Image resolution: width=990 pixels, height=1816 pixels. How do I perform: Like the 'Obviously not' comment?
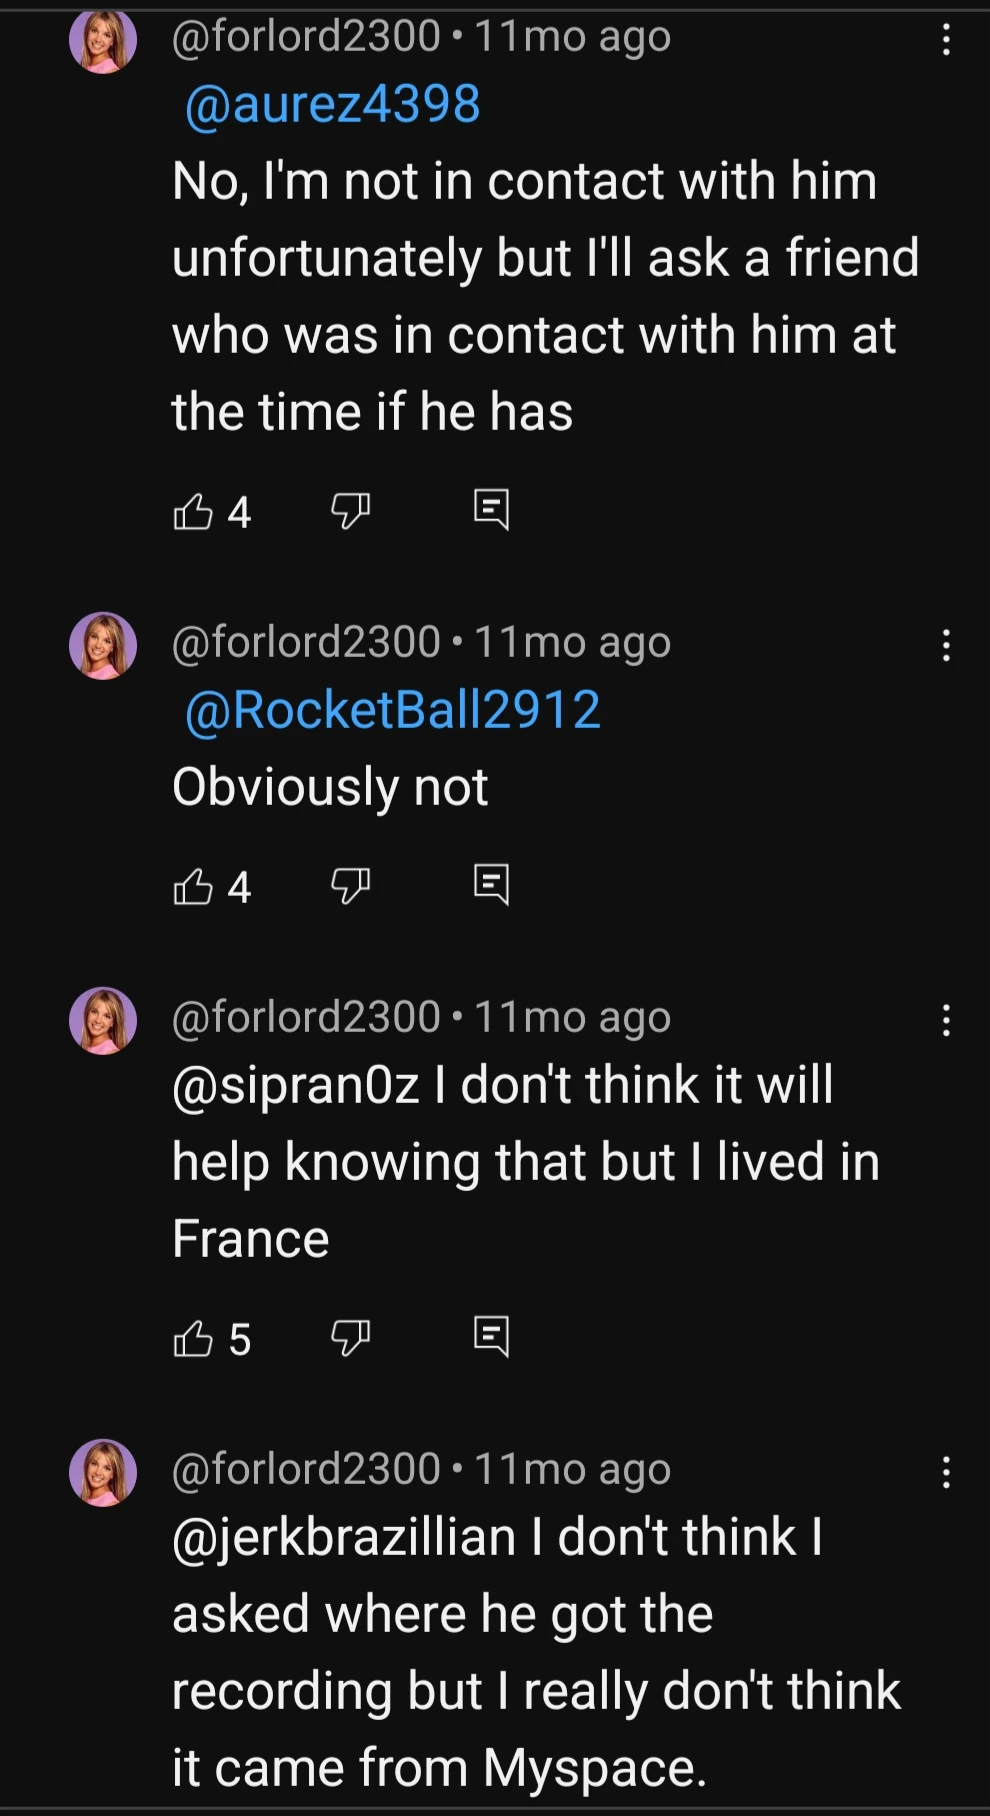194,886
